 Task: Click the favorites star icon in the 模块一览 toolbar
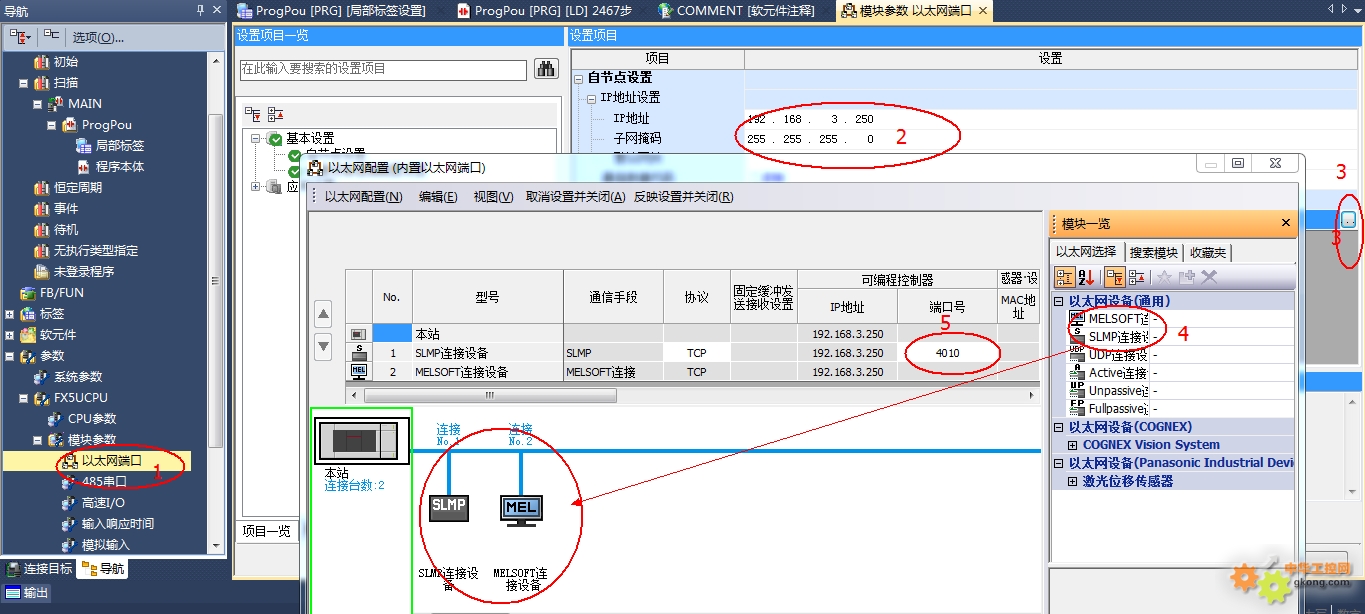(1164, 277)
